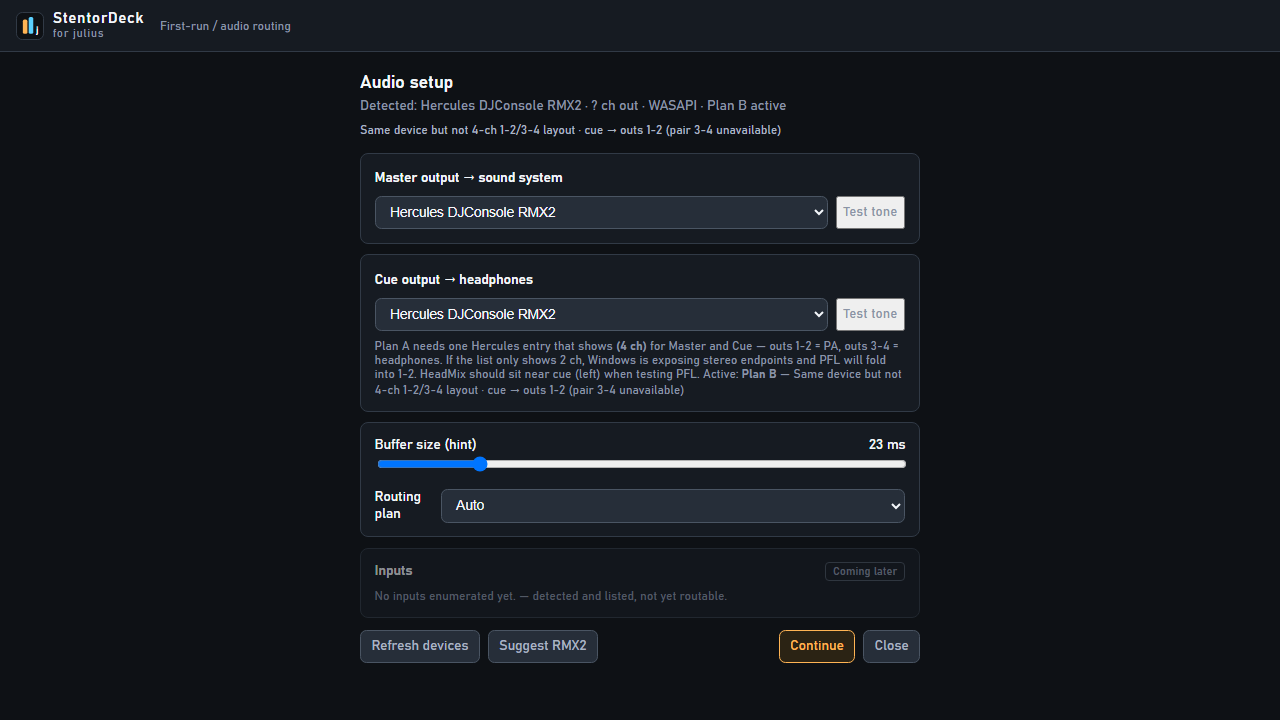Click the Master output → sound system label
The height and width of the screenshot is (720, 1280).
point(469,177)
